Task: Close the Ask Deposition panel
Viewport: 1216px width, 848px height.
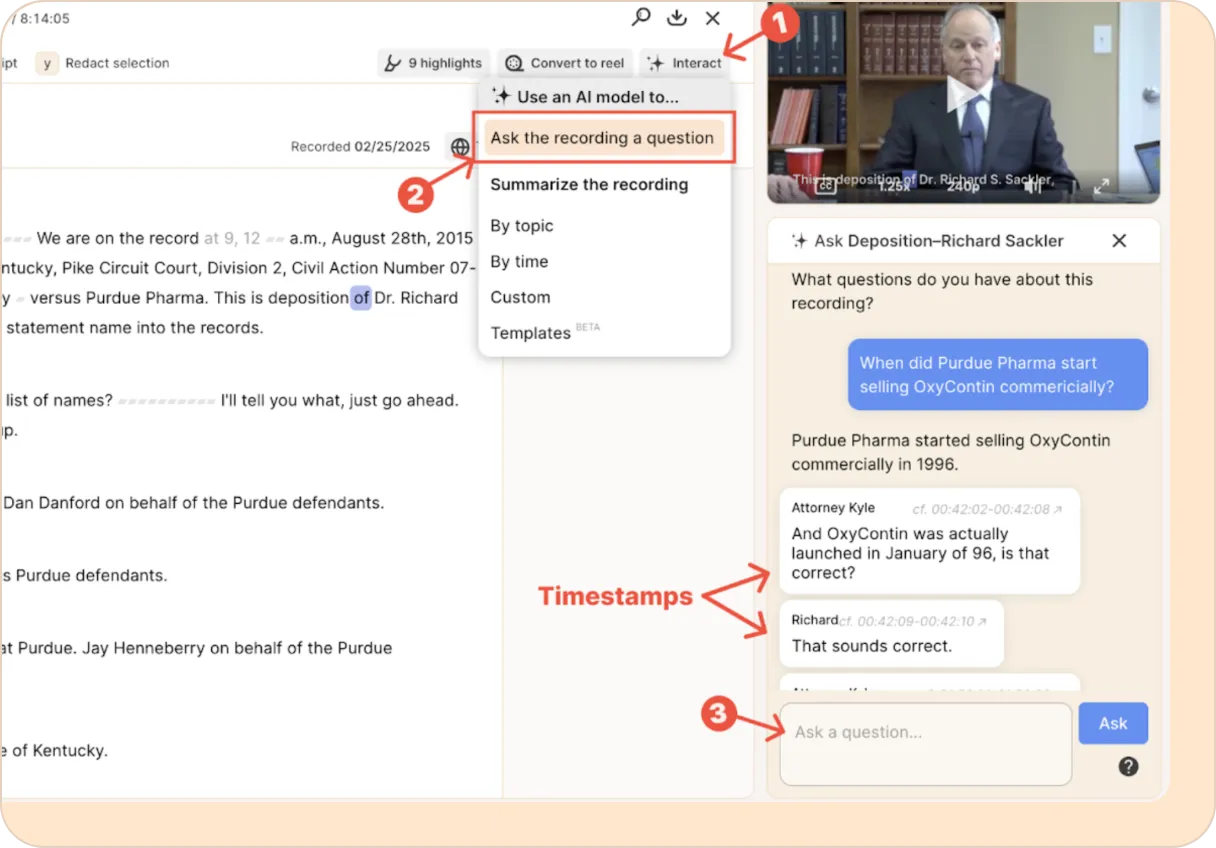Action: (1119, 241)
